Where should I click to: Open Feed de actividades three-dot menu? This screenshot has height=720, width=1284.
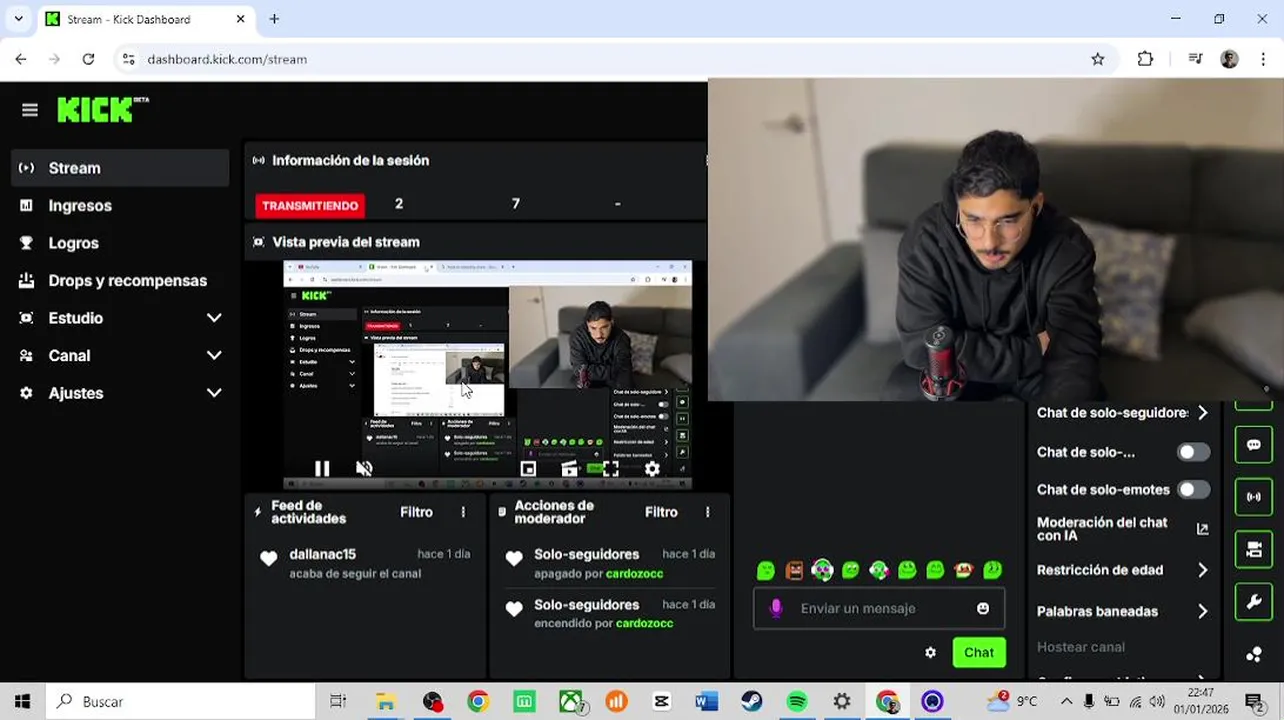(x=463, y=512)
